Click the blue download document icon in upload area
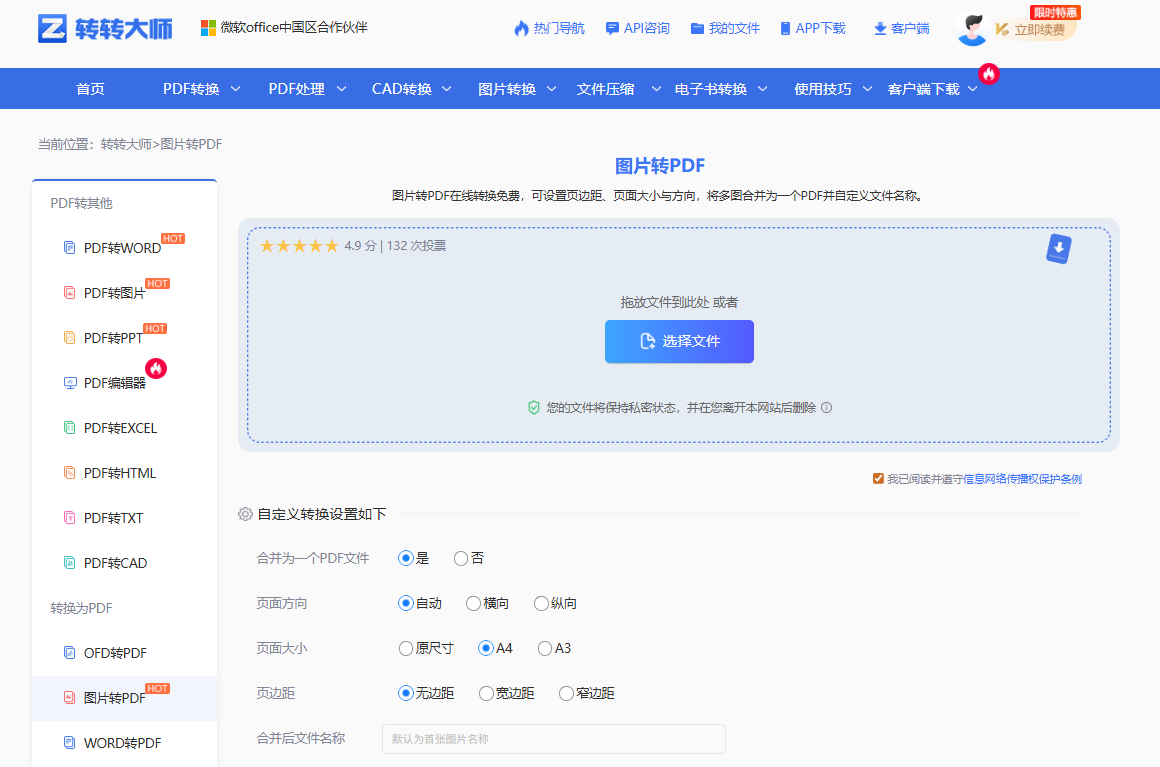Screen dimensions: 1160x767 point(1058,248)
